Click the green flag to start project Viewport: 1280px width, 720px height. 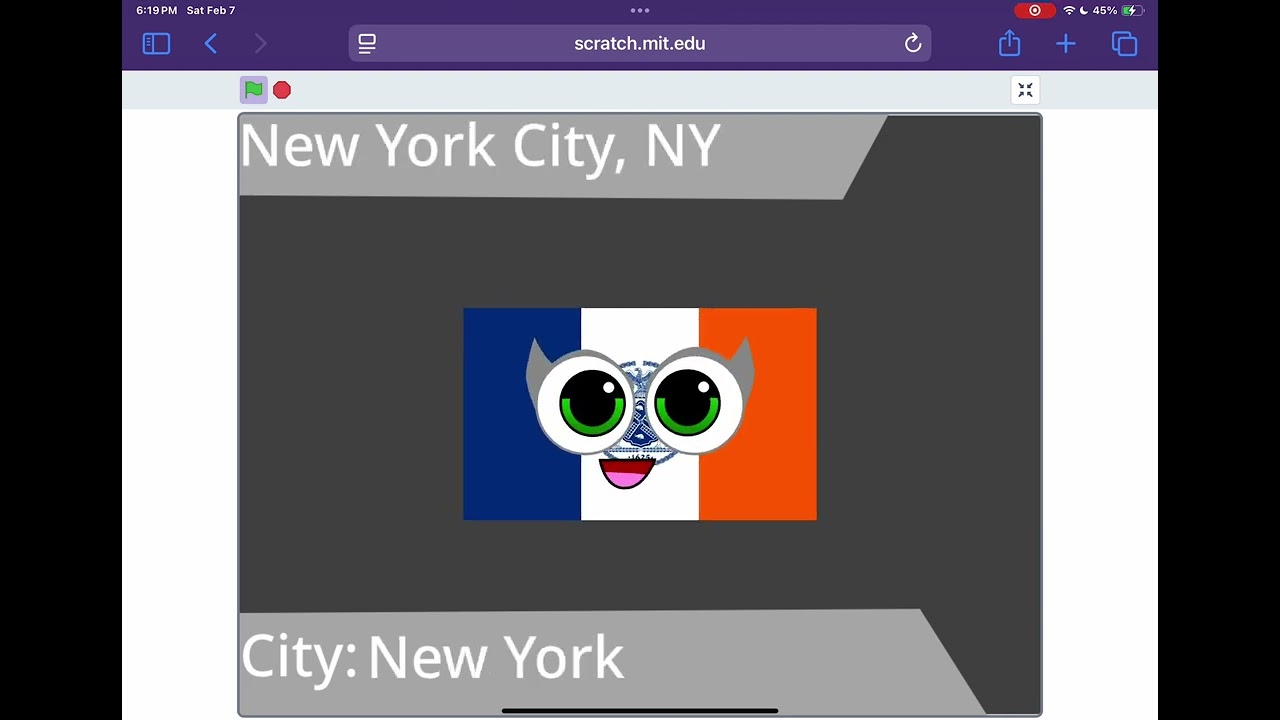pos(254,90)
